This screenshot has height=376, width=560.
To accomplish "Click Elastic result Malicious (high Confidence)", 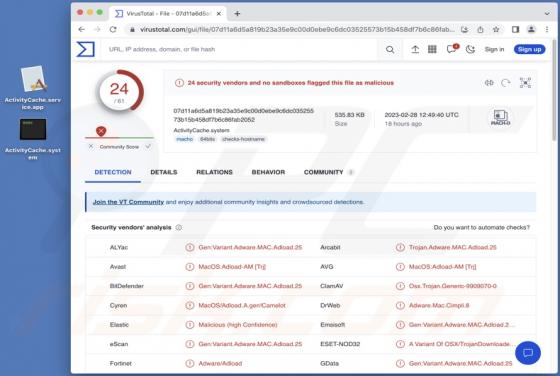I will pyautogui.click(x=238, y=325).
